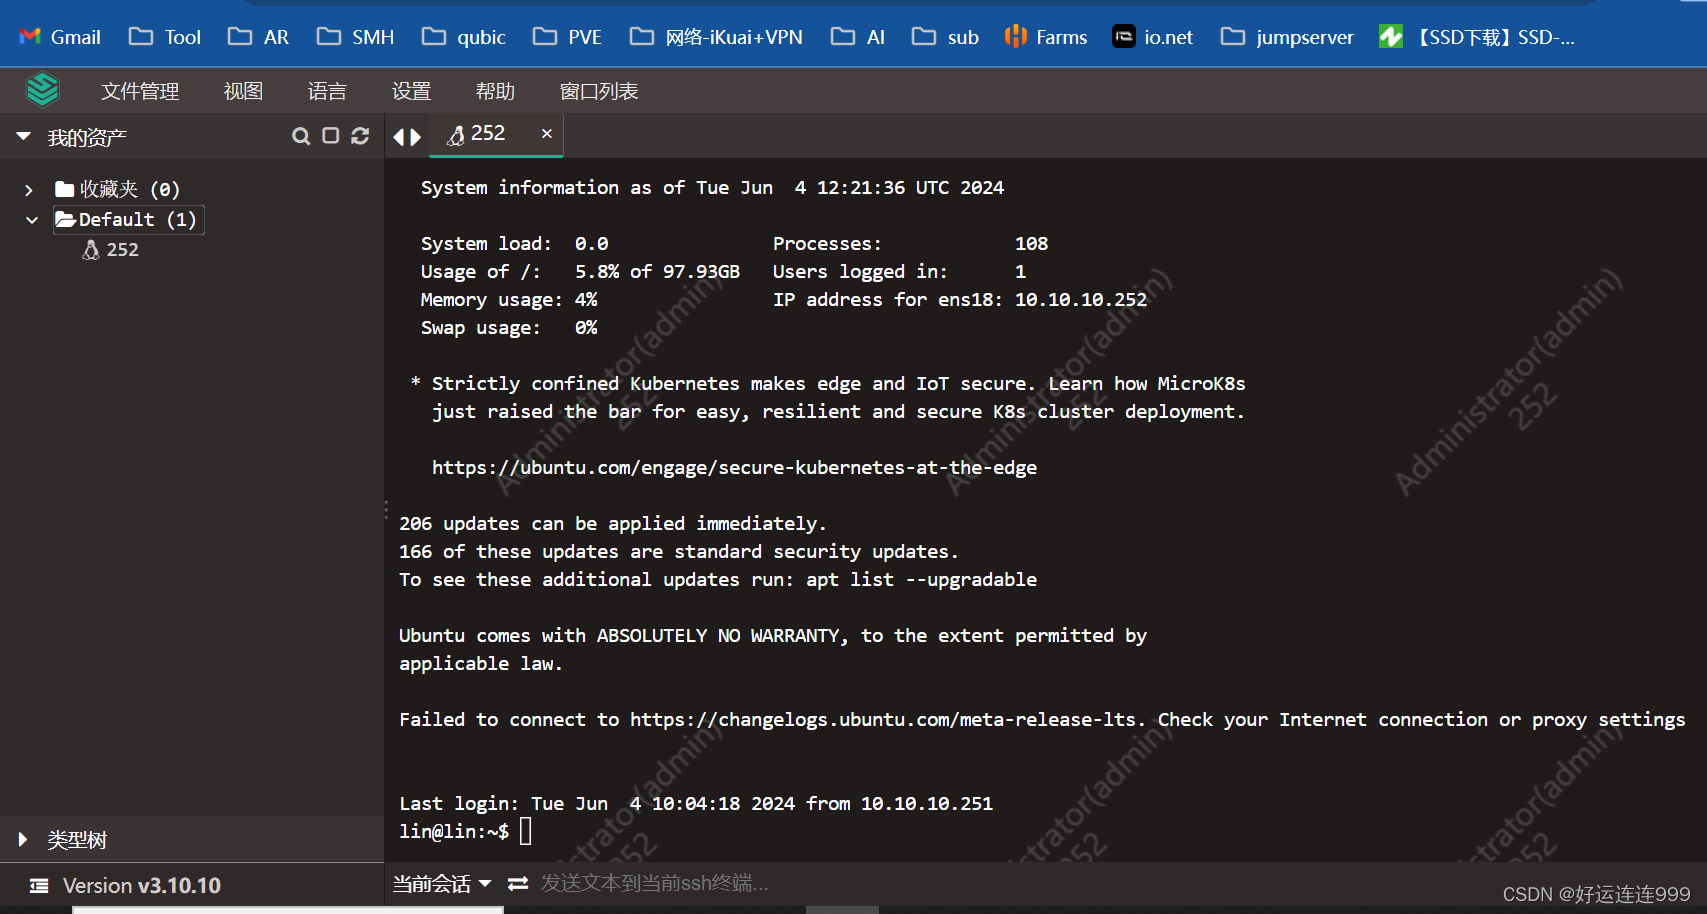This screenshot has height=914, width=1707.
Task: Click the JumpServer logo icon
Action: [x=42, y=90]
